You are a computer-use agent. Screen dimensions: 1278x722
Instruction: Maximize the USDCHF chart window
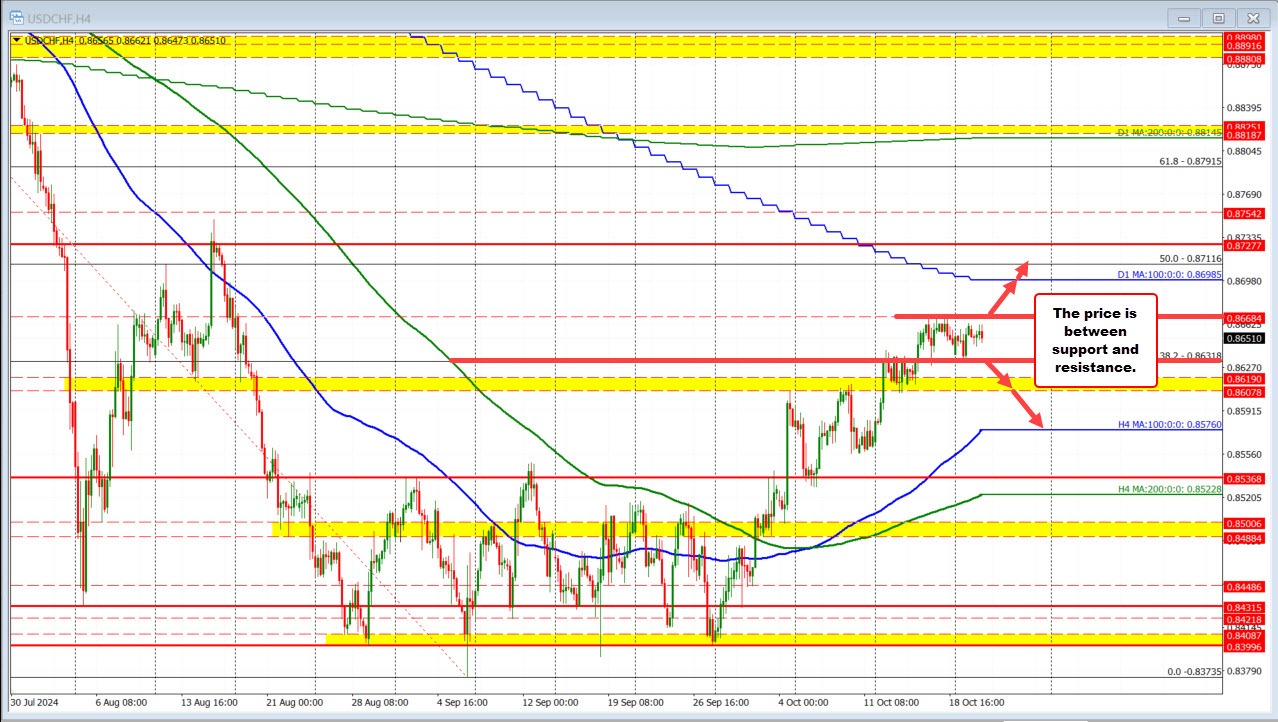tap(1218, 17)
